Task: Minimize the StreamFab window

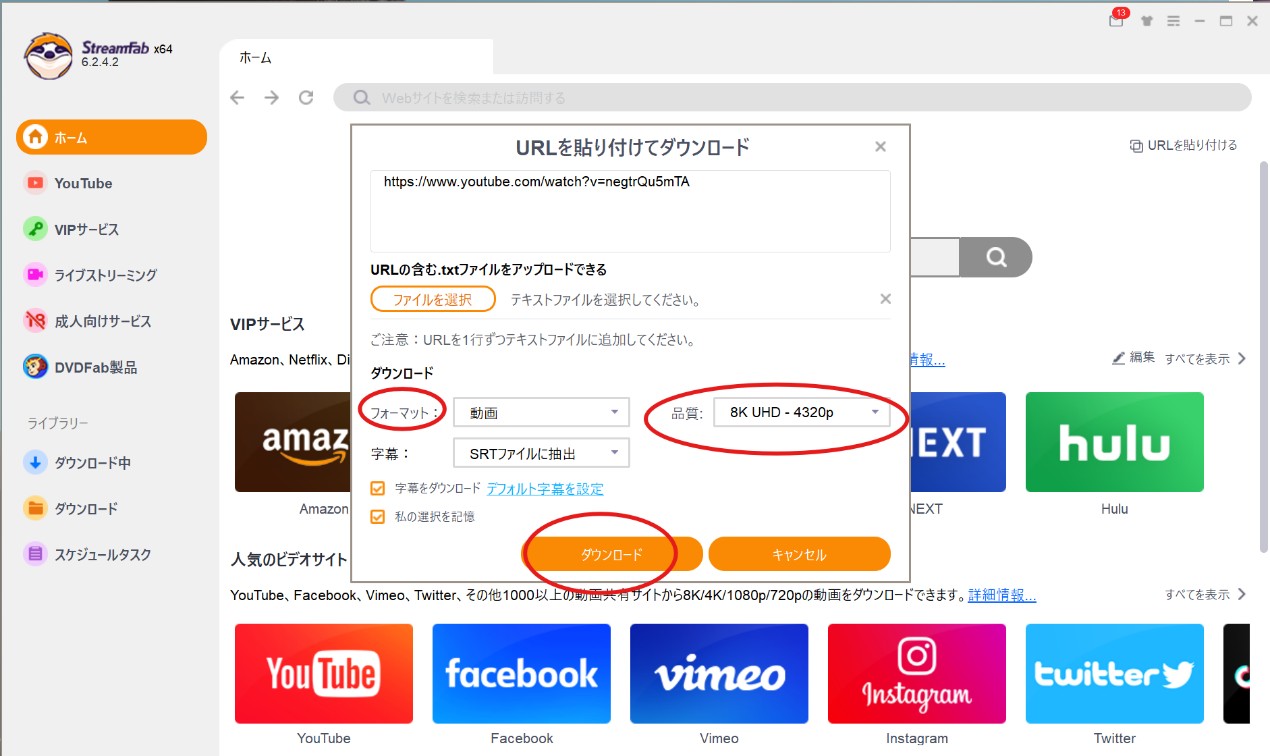Action: pos(1200,20)
